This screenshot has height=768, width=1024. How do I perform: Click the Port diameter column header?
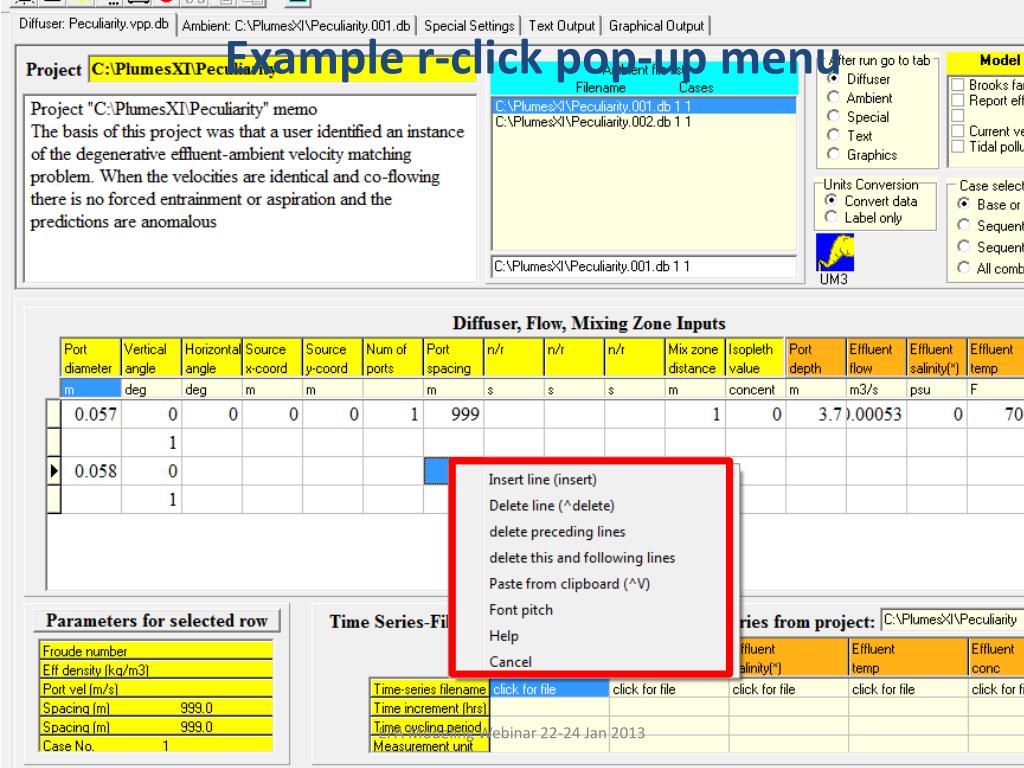[x=90, y=359]
